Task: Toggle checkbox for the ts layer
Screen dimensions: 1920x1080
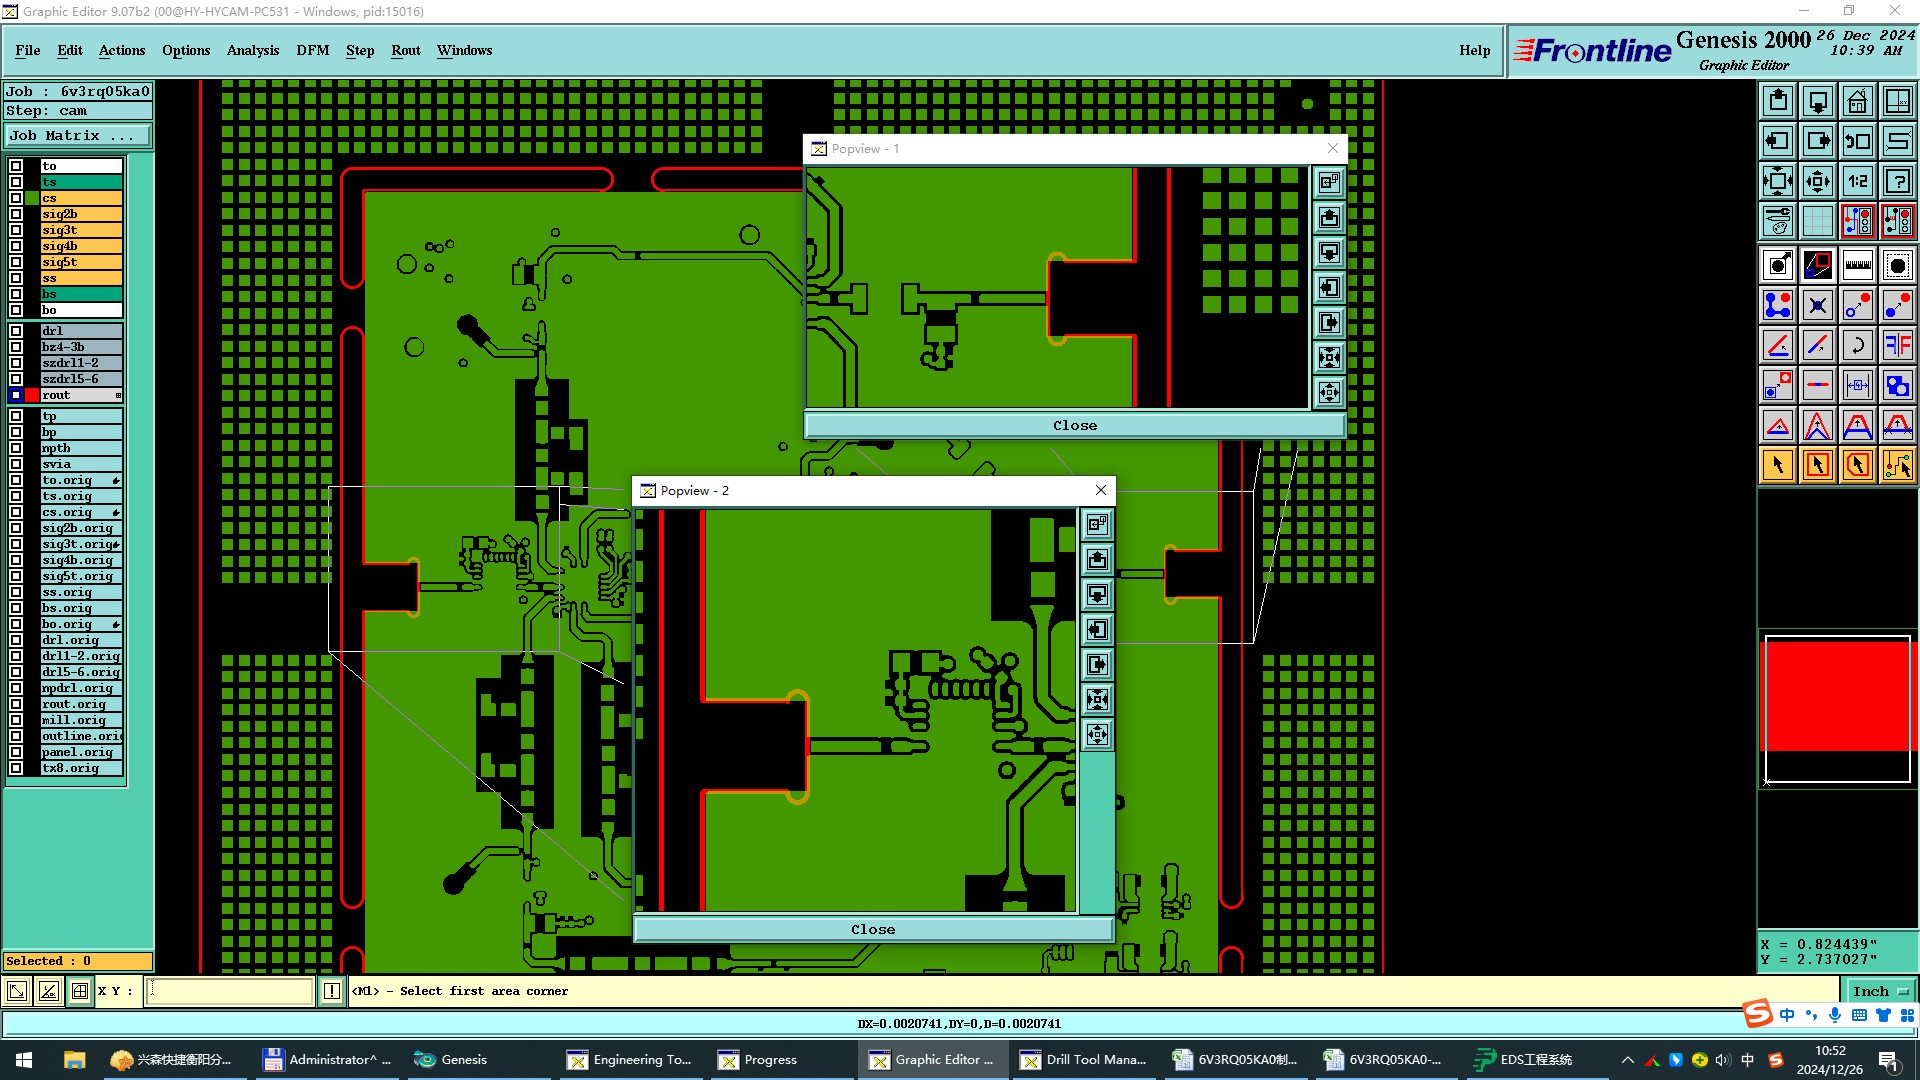Action: pos(16,182)
